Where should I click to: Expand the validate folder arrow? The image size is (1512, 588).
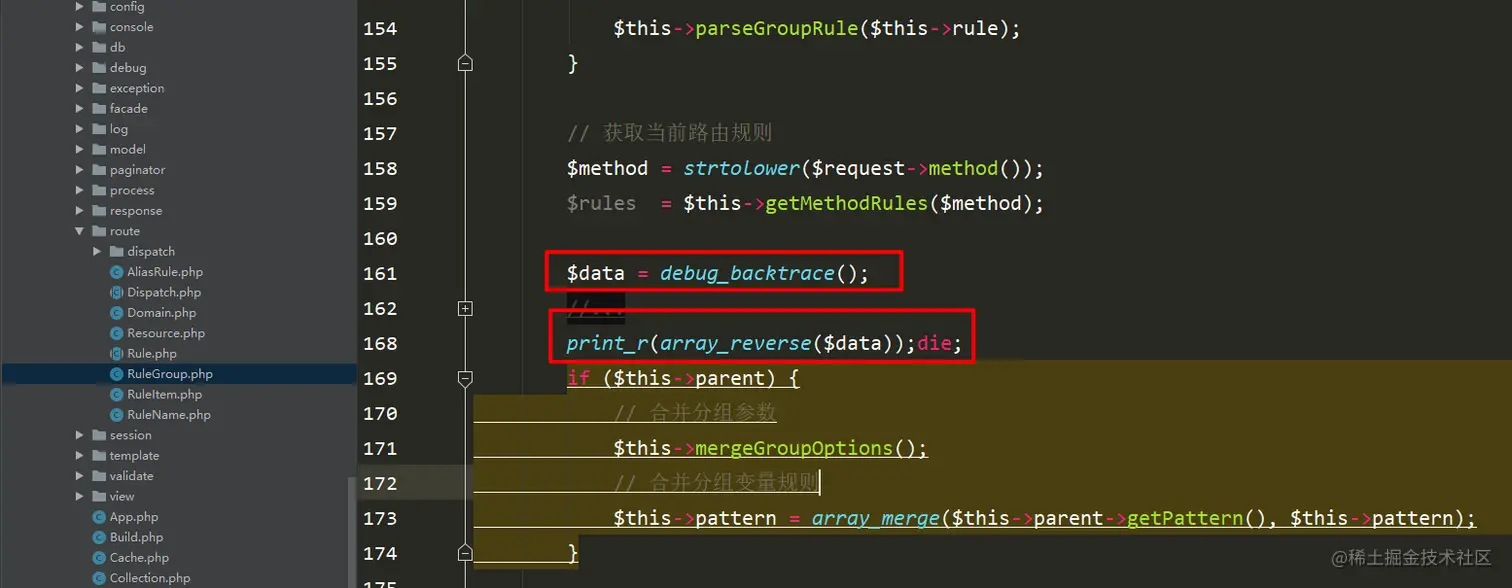pyautogui.click(x=80, y=476)
